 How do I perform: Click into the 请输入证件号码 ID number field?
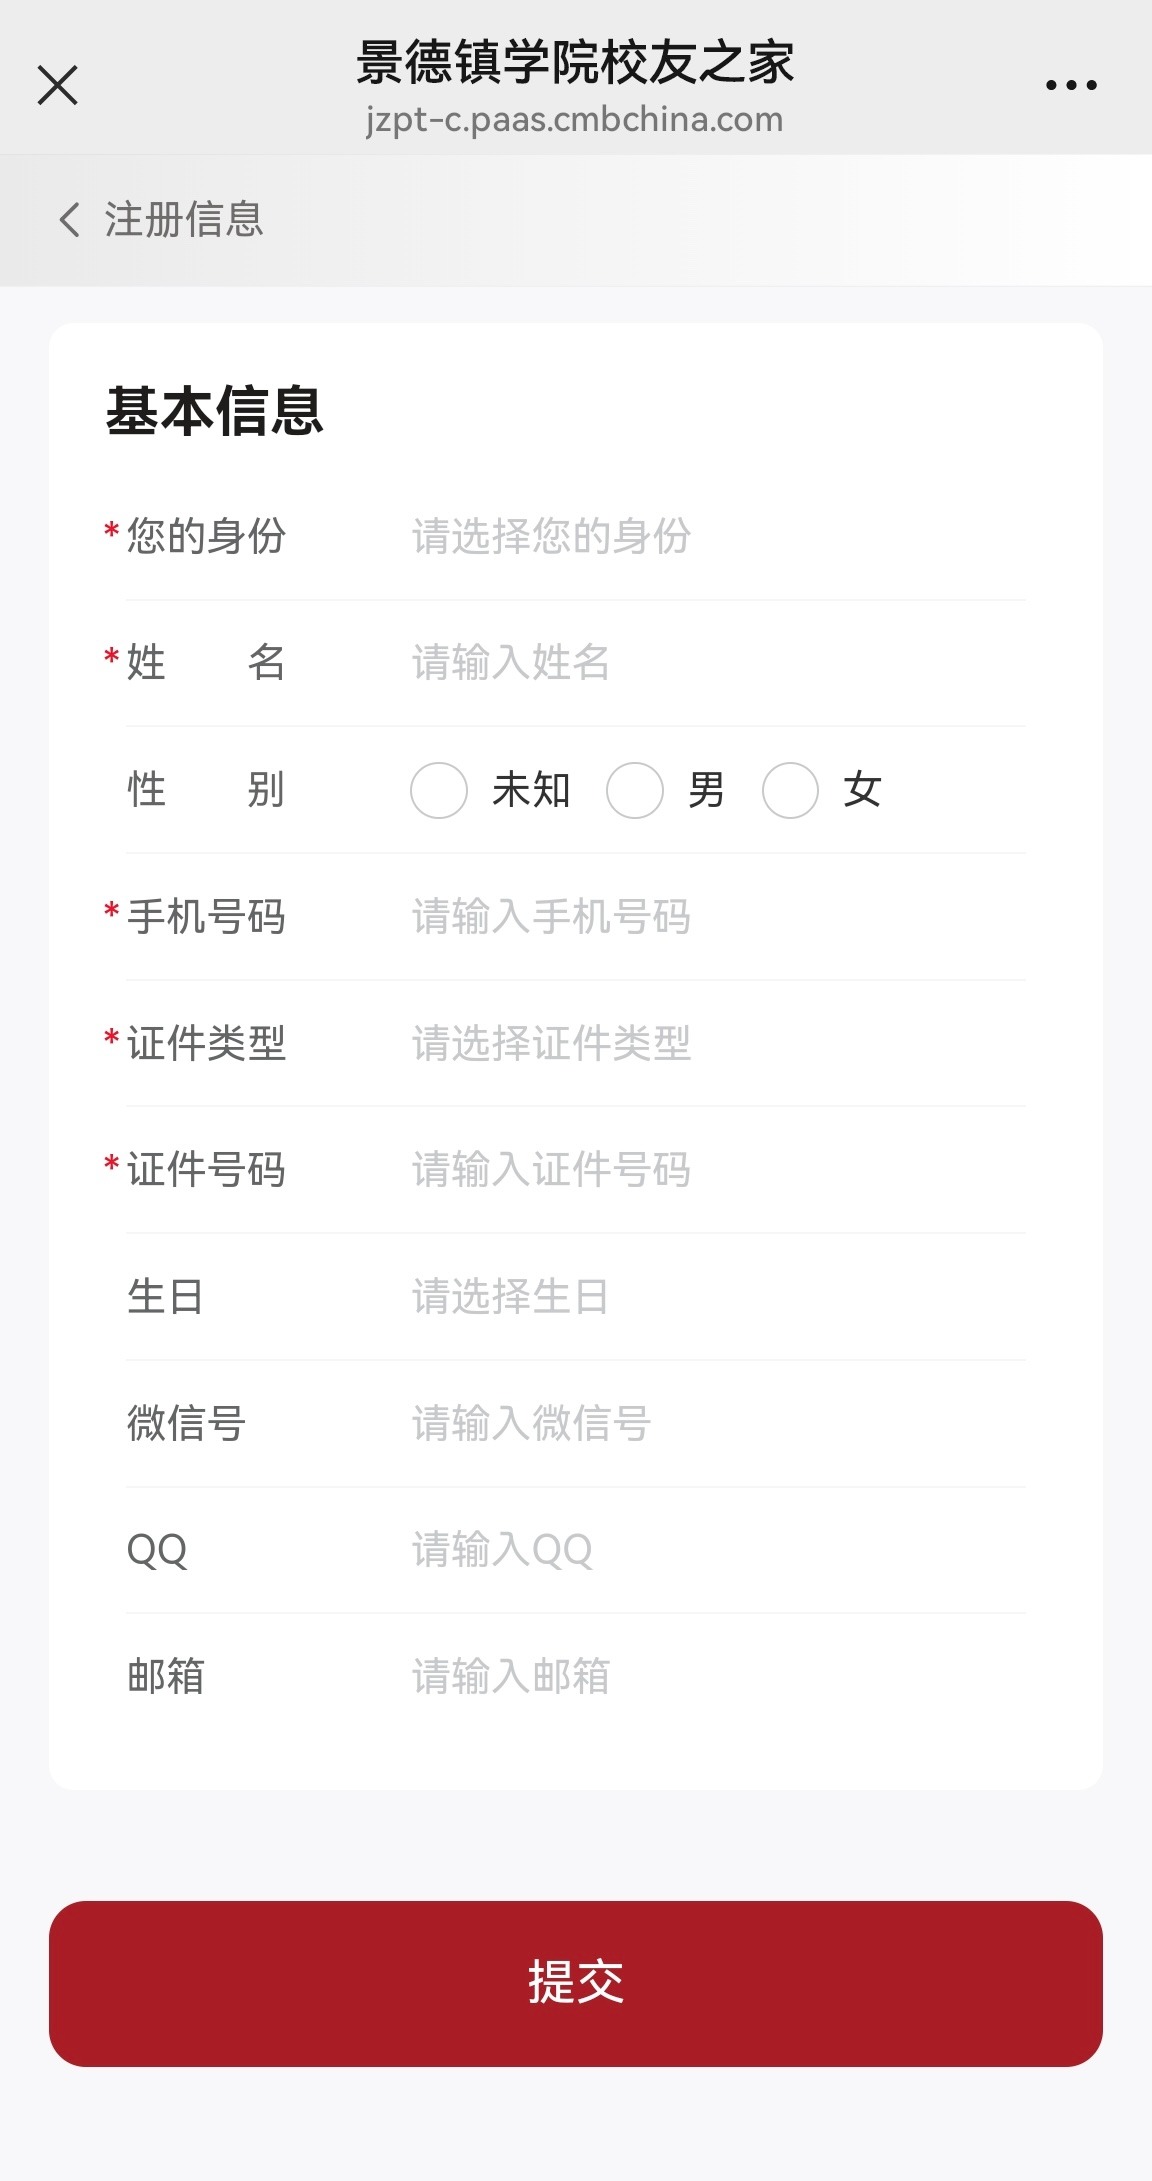[x=700, y=1170]
